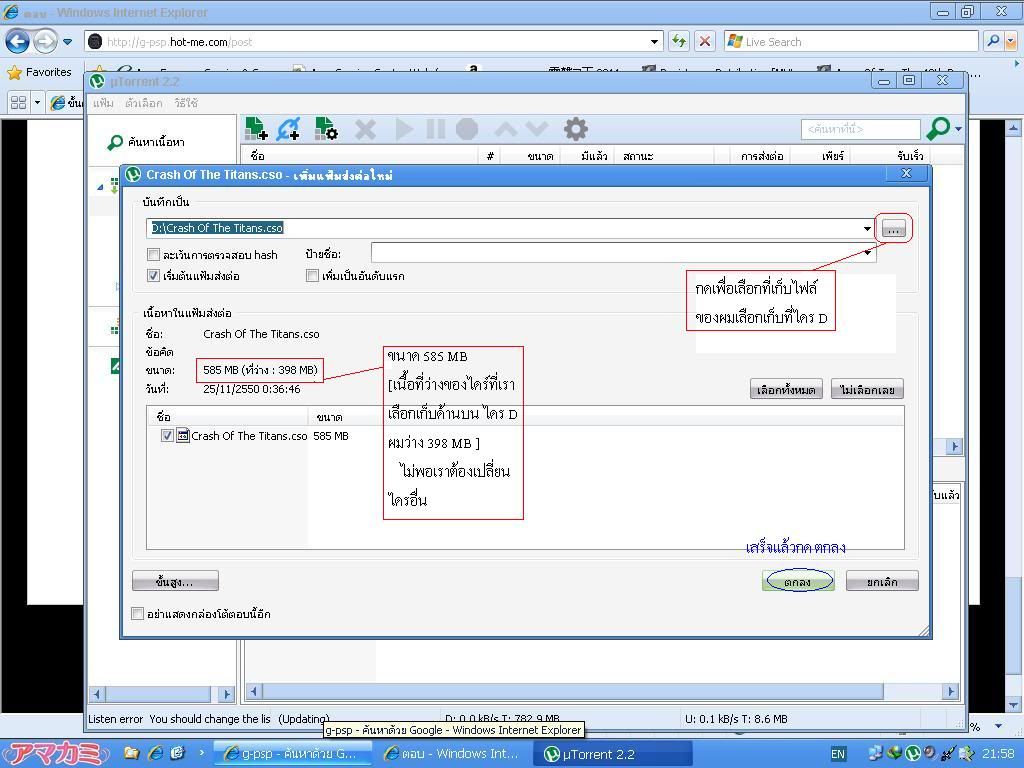Click Internet Explorer Forward button
Screen dimensions: 1024x768
tap(45, 42)
